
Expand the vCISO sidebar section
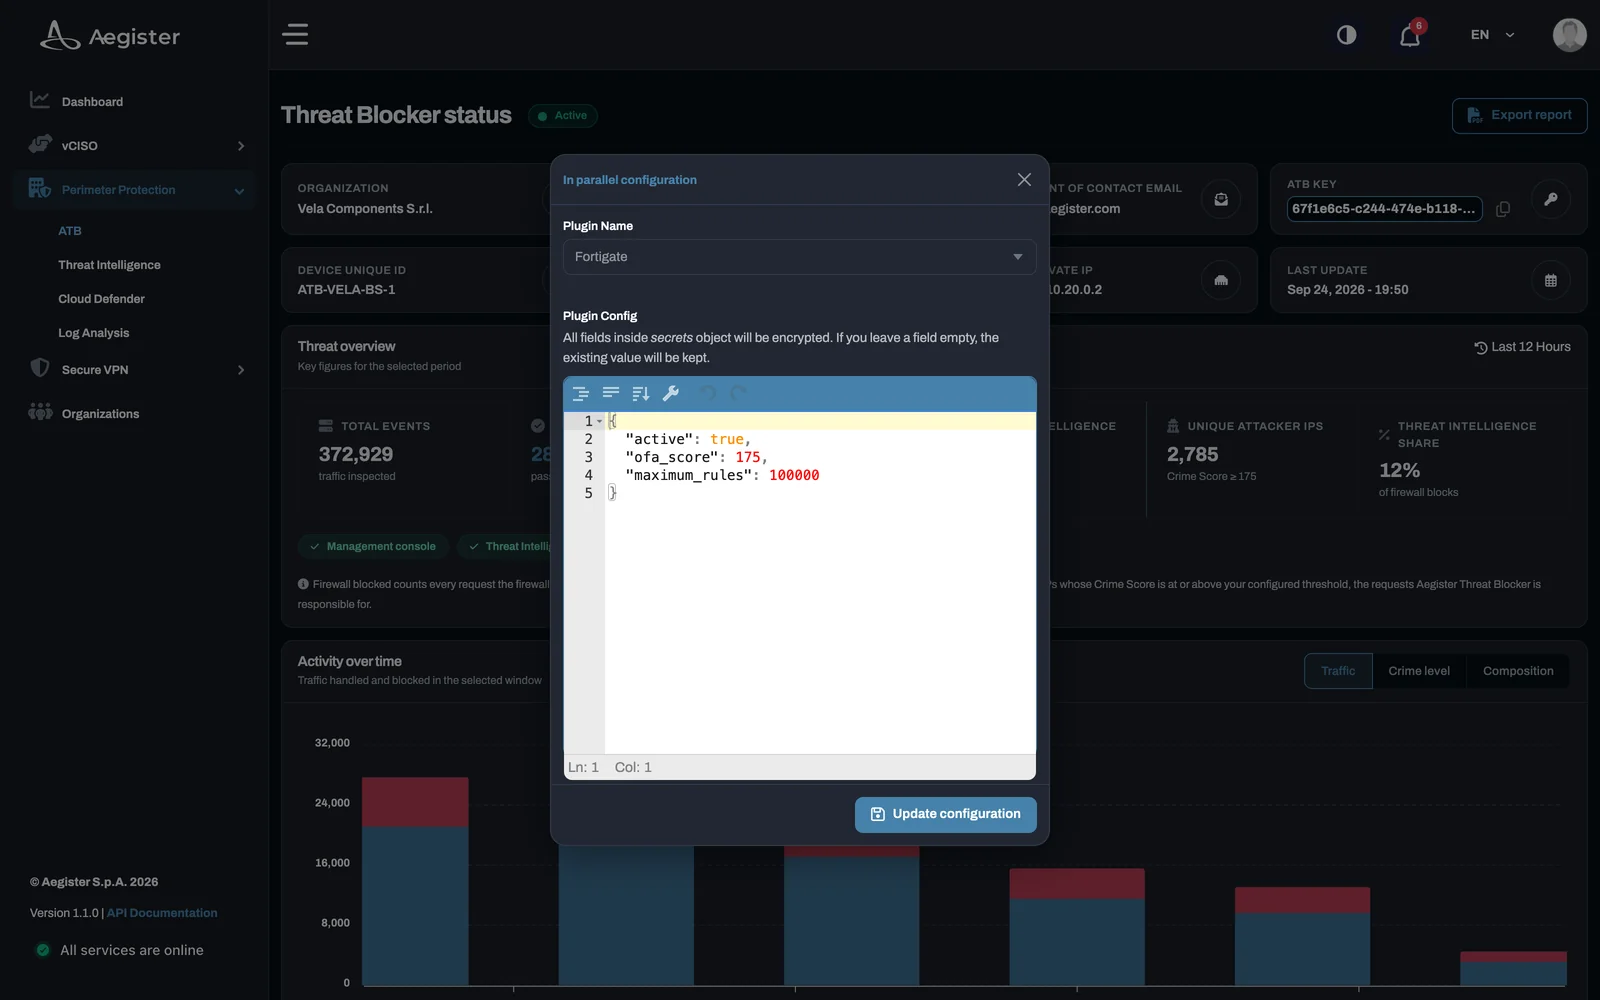(x=136, y=146)
